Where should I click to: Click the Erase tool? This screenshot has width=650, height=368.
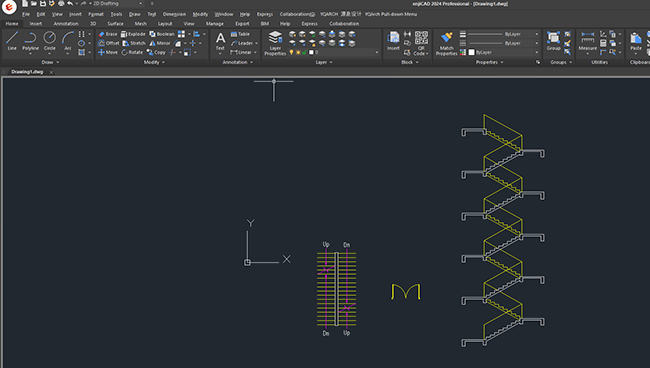[x=108, y=34]
